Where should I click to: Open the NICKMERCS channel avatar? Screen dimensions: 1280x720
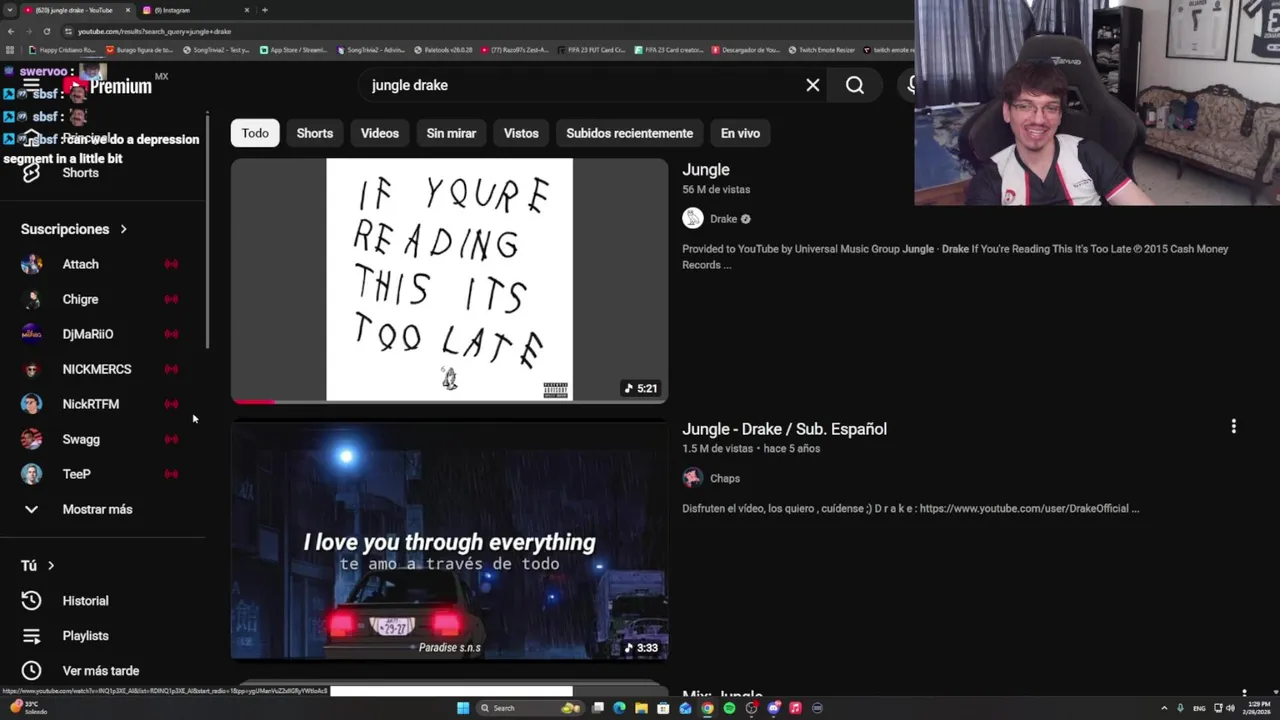32,369
